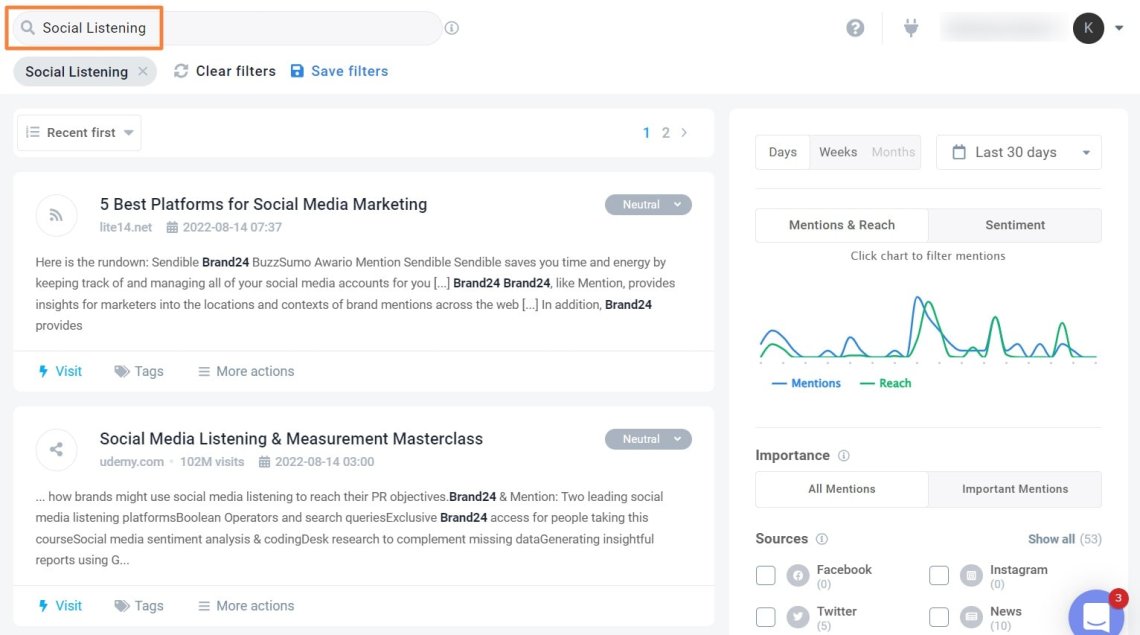Expand the Last 30 days date picker

click(1018, 152)
